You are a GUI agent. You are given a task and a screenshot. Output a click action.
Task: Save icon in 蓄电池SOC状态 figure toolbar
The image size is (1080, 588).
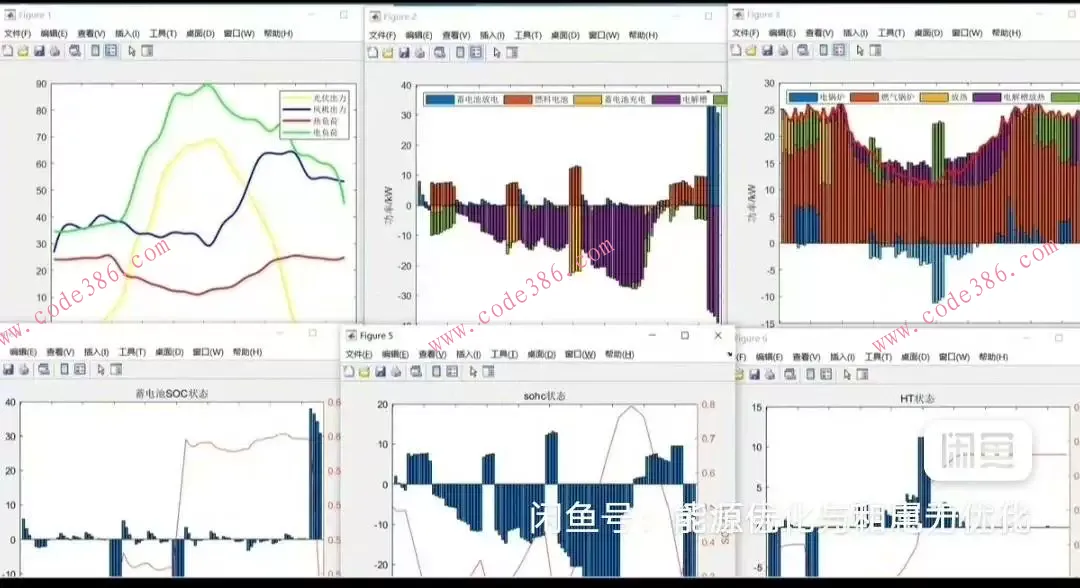pos(8,370)
